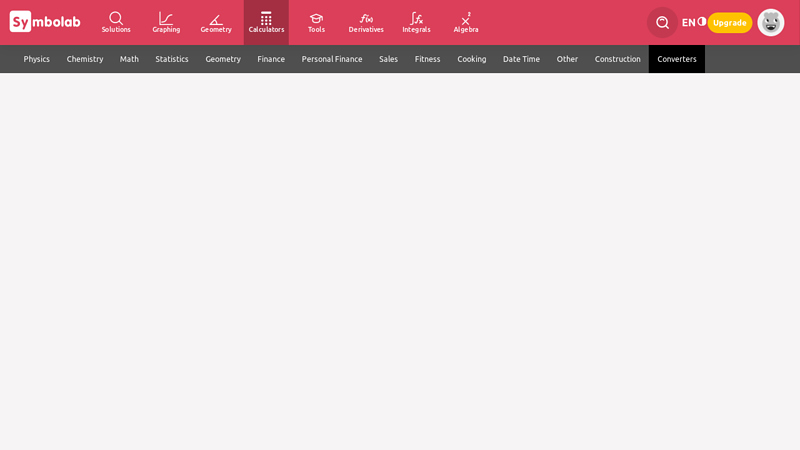Open the EN language selector

coord(688,22)
